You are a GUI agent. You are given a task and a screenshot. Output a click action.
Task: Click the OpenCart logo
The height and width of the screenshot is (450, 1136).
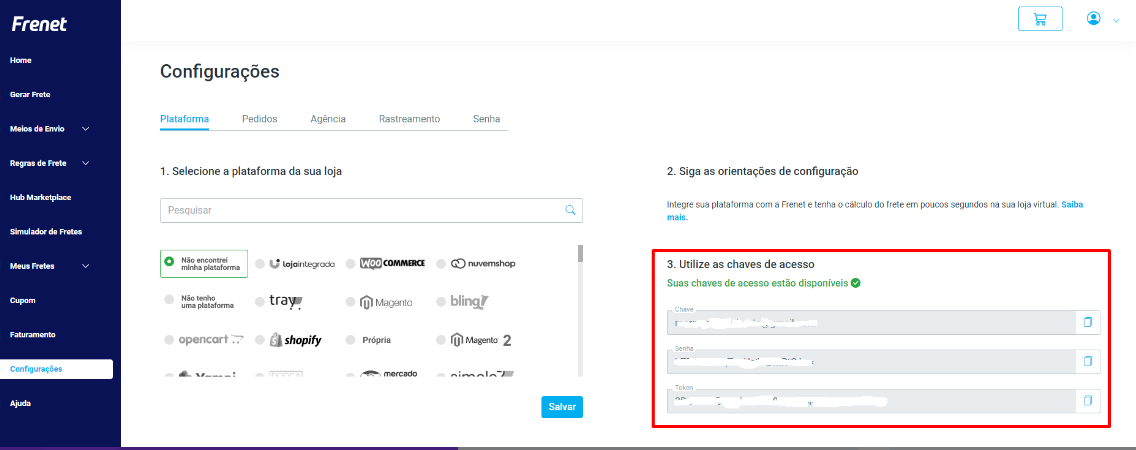click(212, 340)
